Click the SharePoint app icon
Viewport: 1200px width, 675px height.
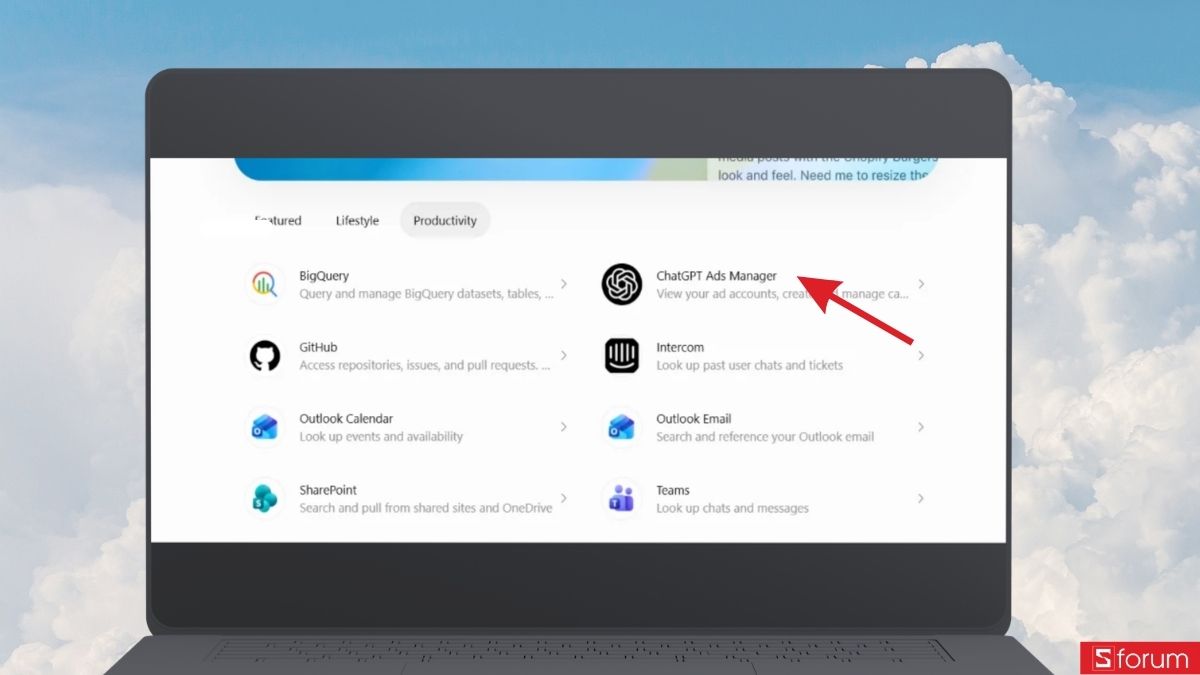pos(265,498)
